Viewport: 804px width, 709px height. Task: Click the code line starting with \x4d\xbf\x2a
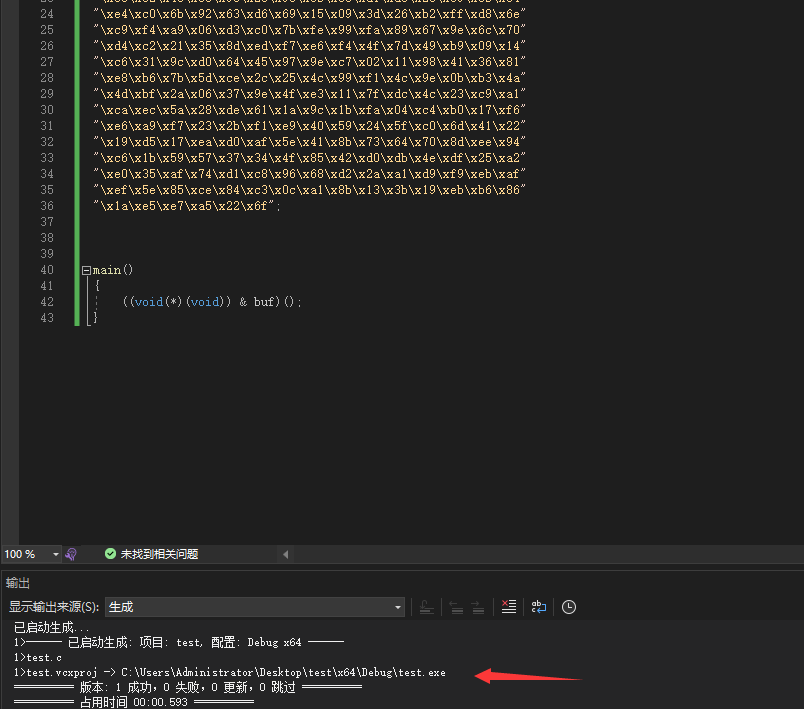pos(309,94)
